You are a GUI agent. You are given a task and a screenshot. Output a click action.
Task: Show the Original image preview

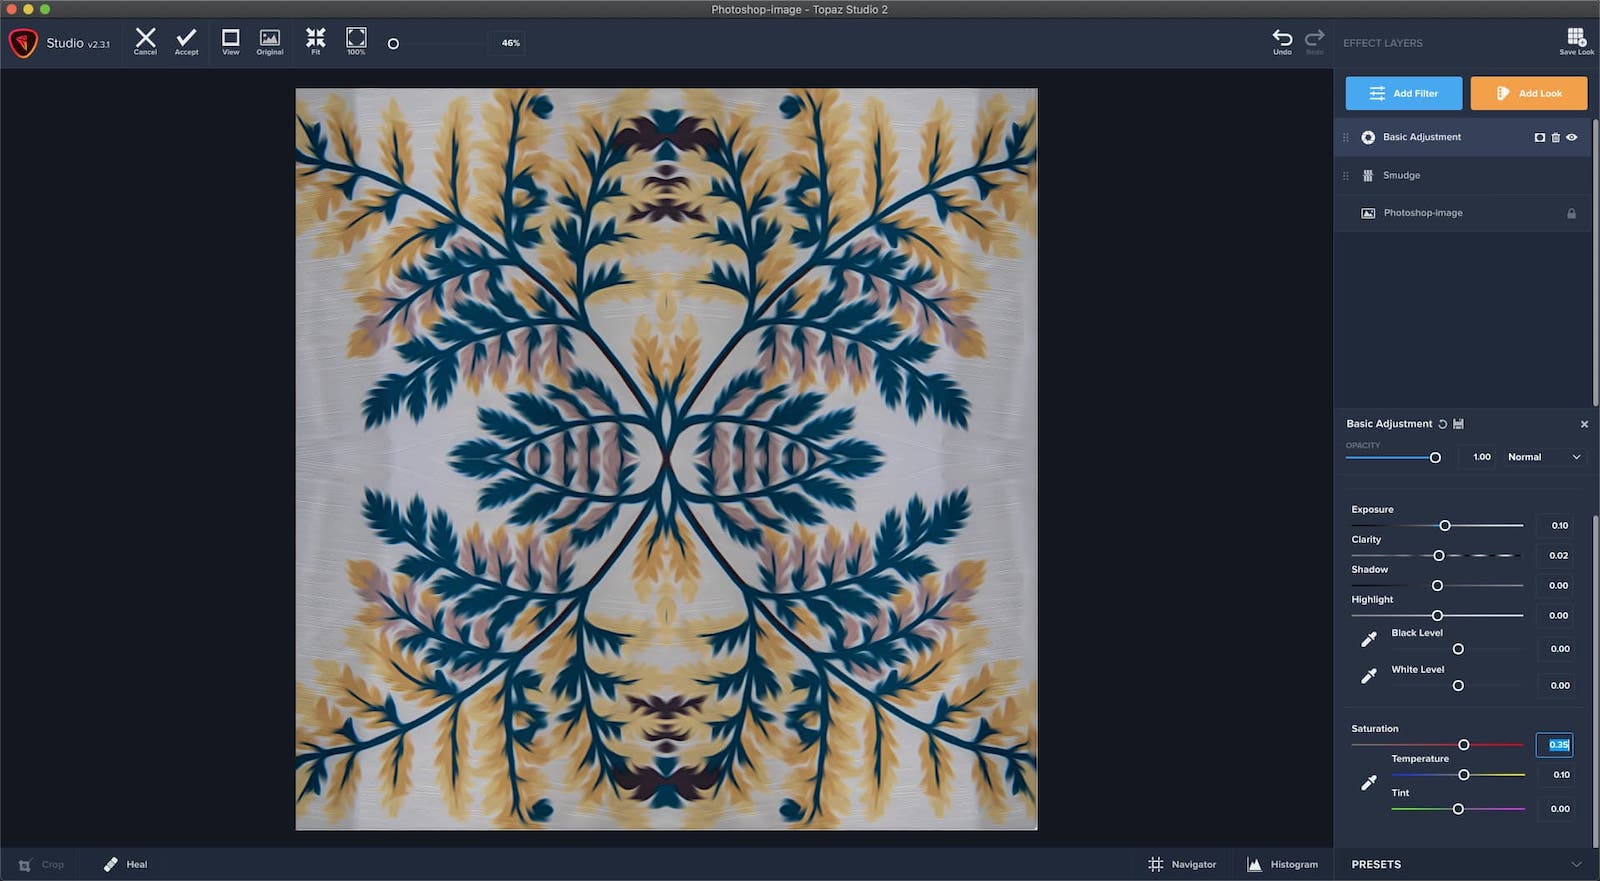click(x=270, y=39)
